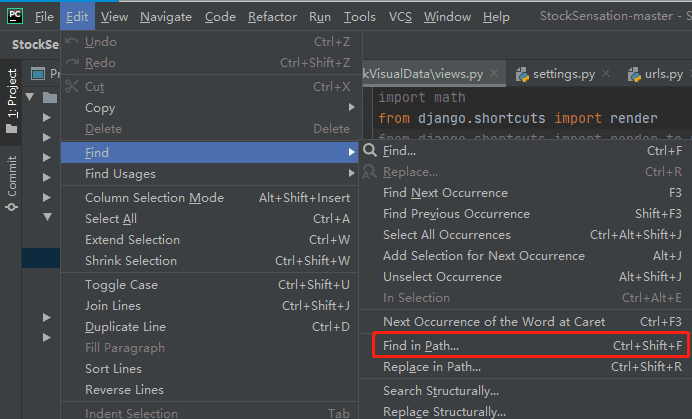Click the PyCharm logo icon

point(14,16)
